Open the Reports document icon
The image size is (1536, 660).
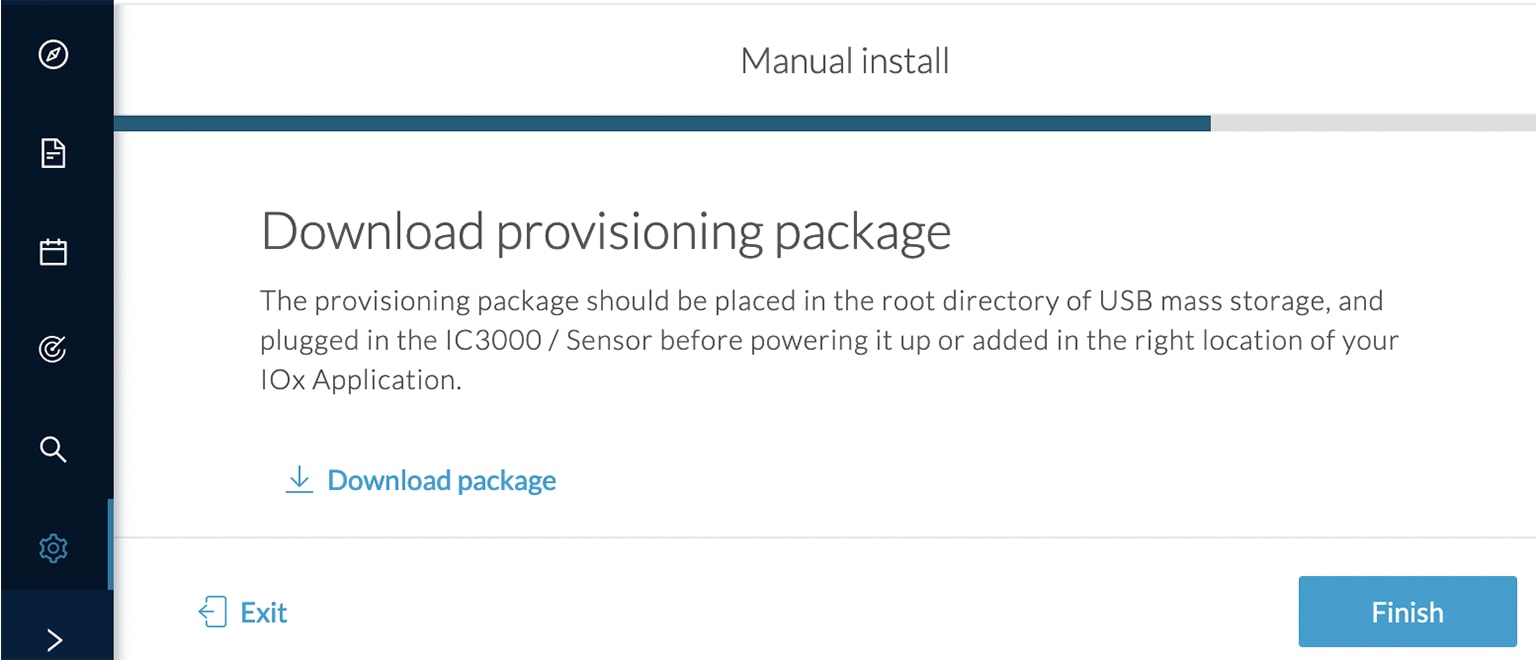(x=53, y=153)
